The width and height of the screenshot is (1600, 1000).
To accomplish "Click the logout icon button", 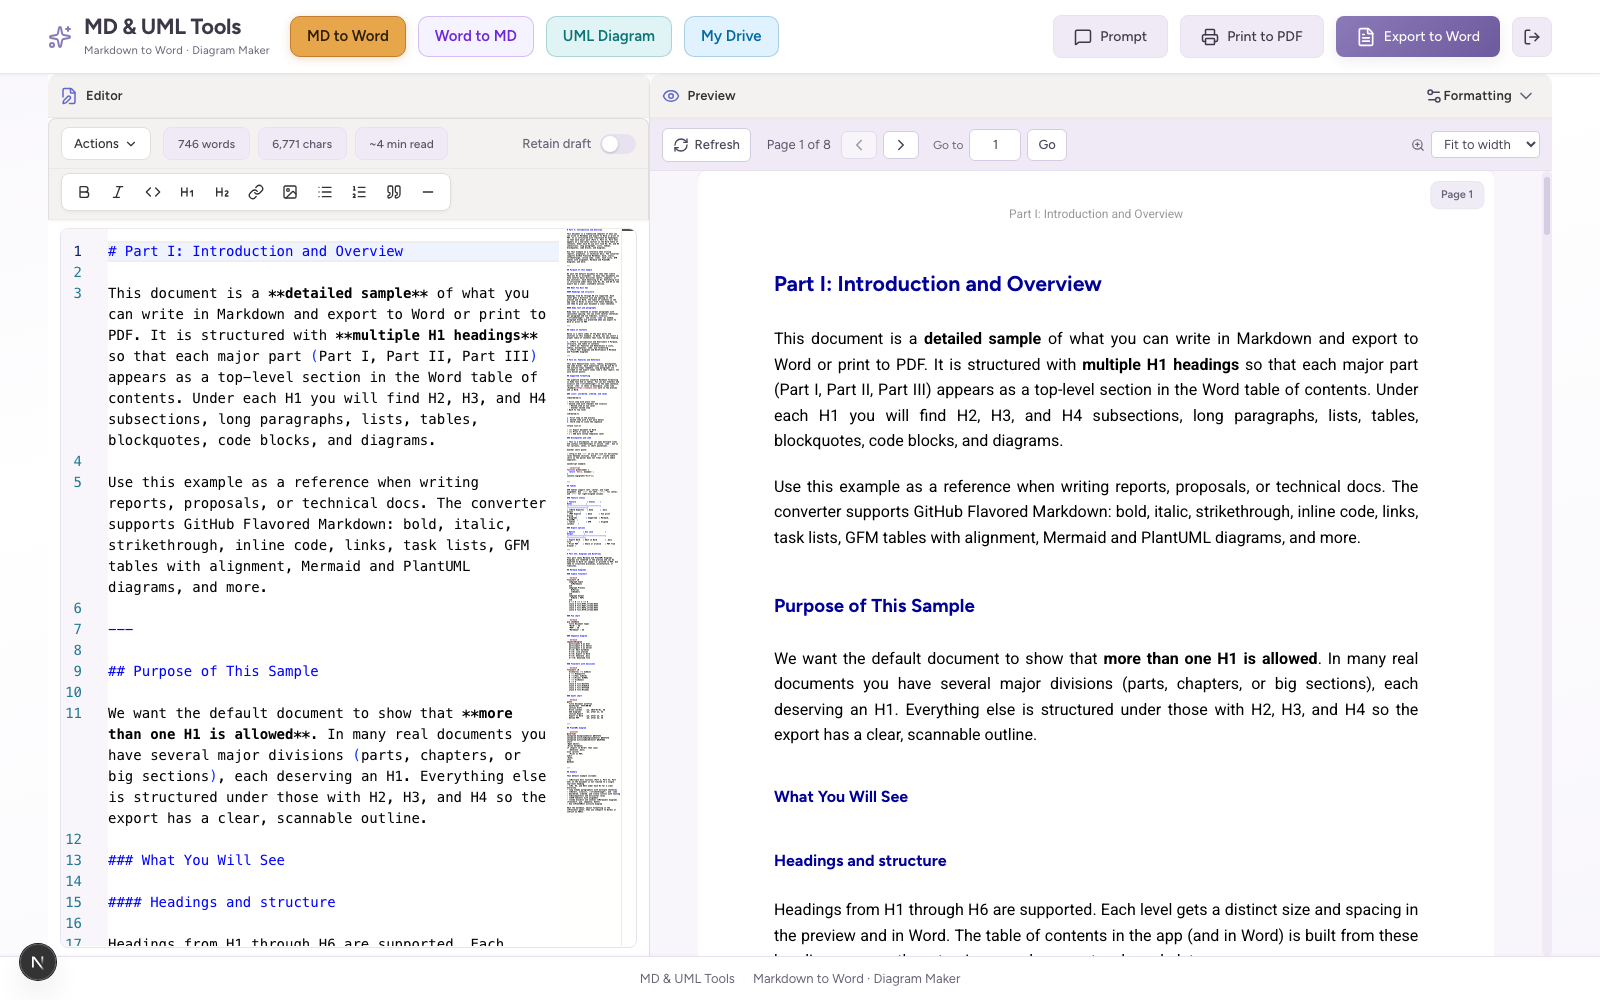I will [1532, 37].
